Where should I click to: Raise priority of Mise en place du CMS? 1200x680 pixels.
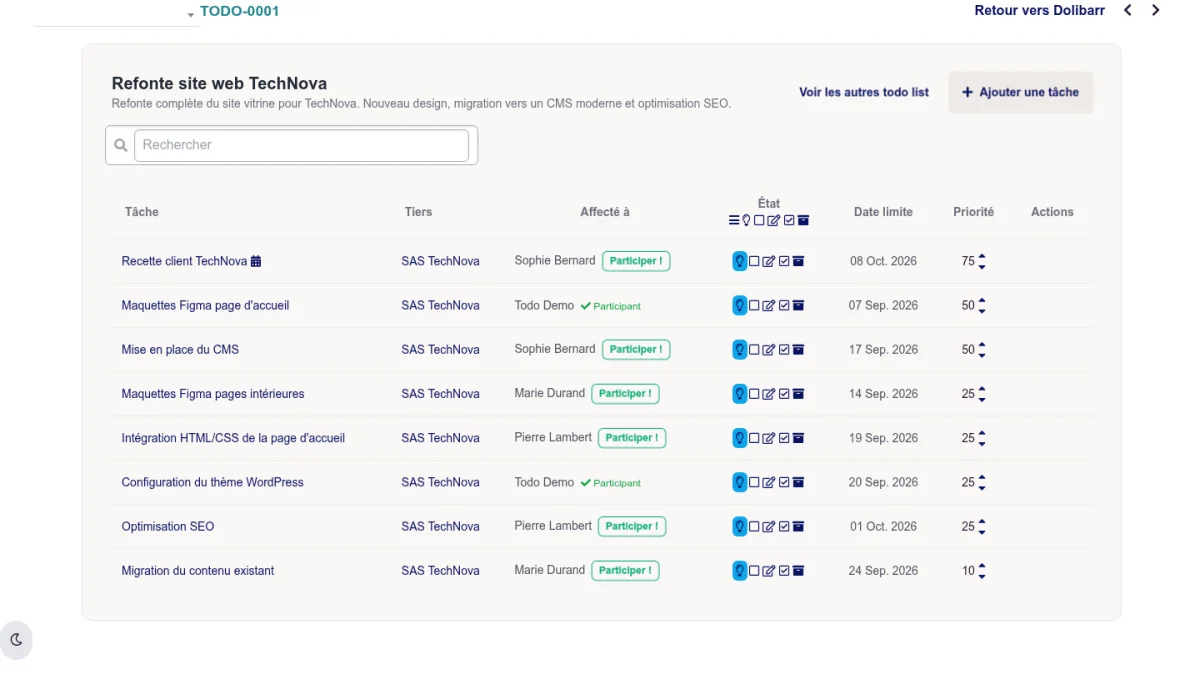(x=982, y=344)
